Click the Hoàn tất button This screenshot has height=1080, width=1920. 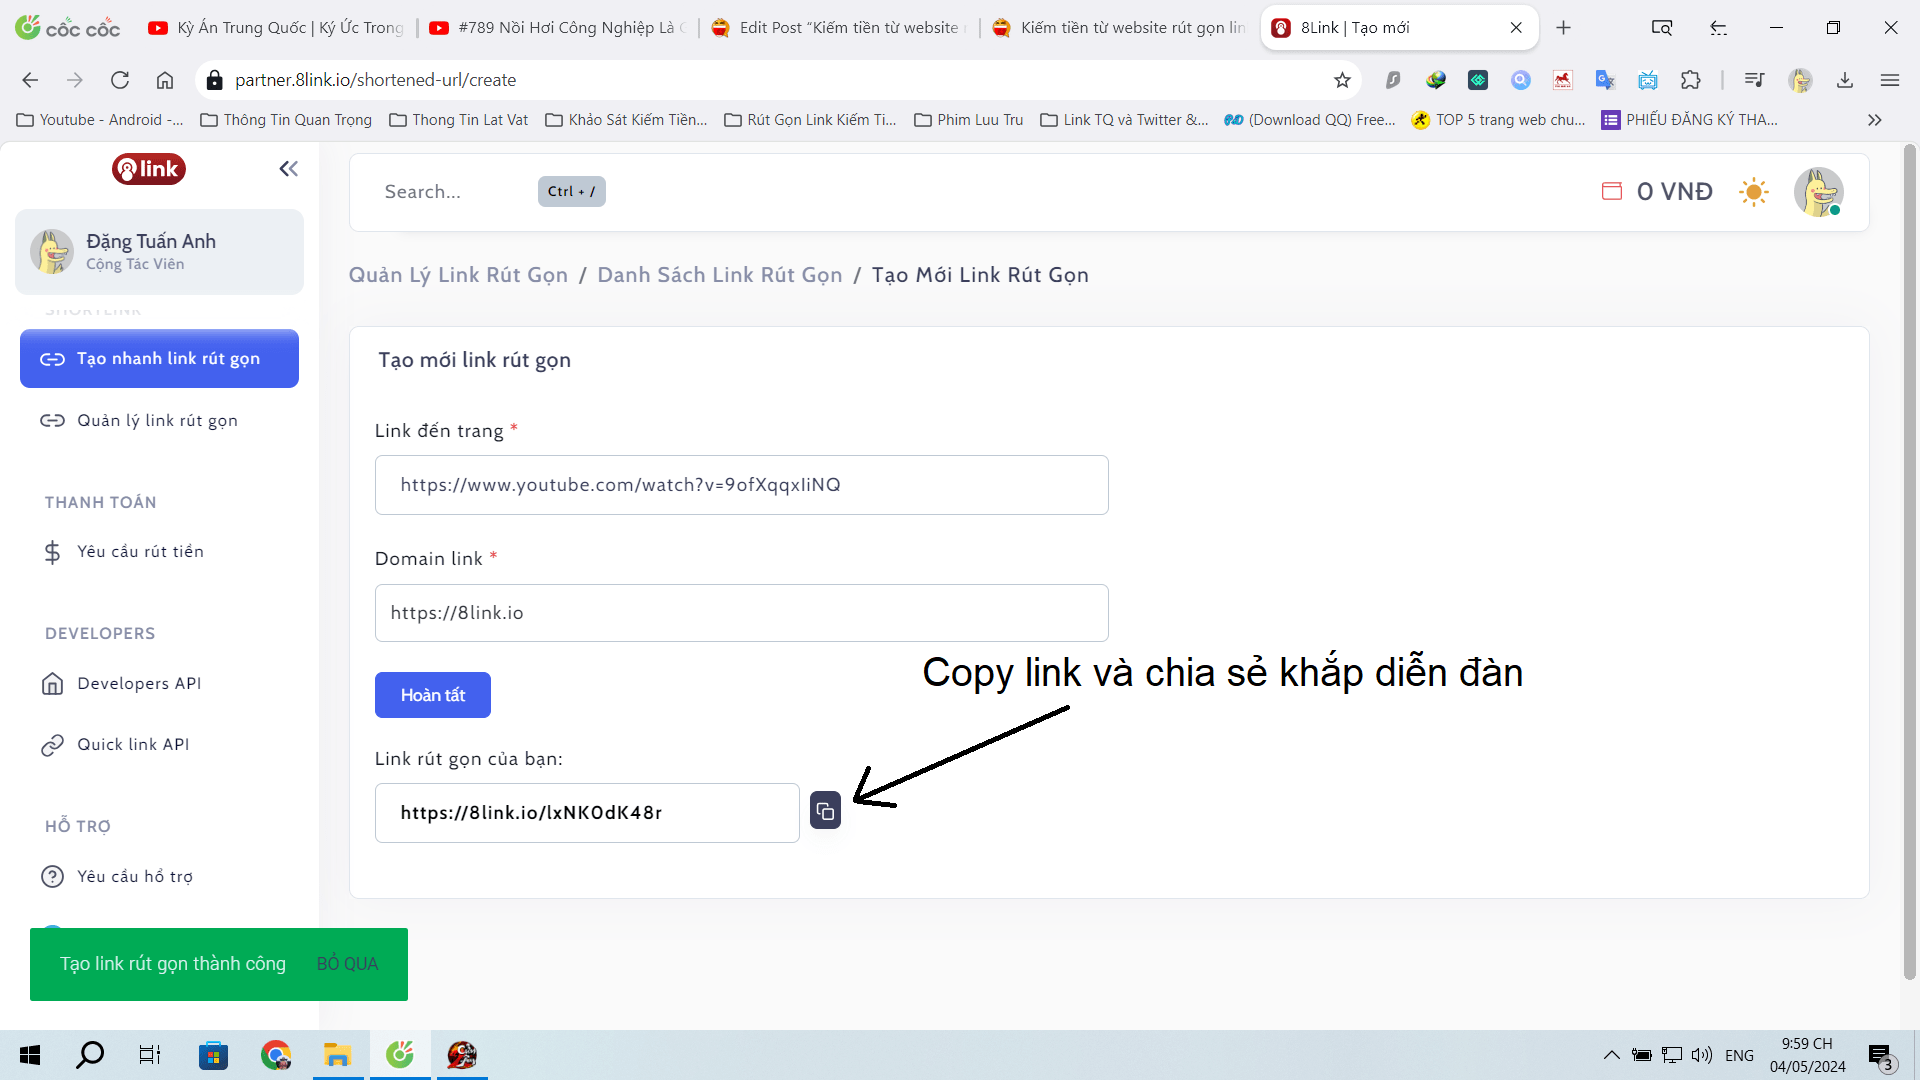pyautogui.click(x=433, y=695)
